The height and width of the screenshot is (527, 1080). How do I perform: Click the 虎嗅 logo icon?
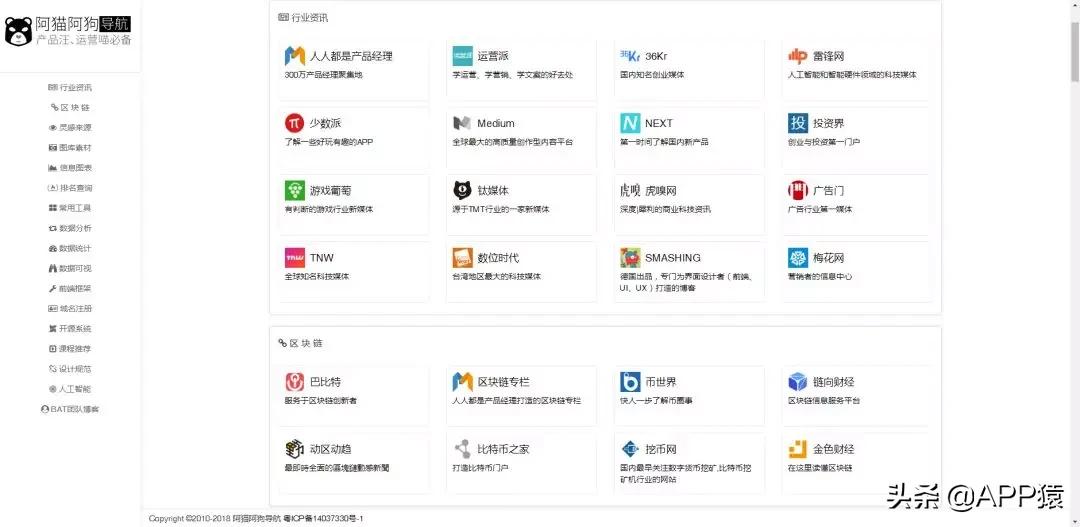(630, 191)
